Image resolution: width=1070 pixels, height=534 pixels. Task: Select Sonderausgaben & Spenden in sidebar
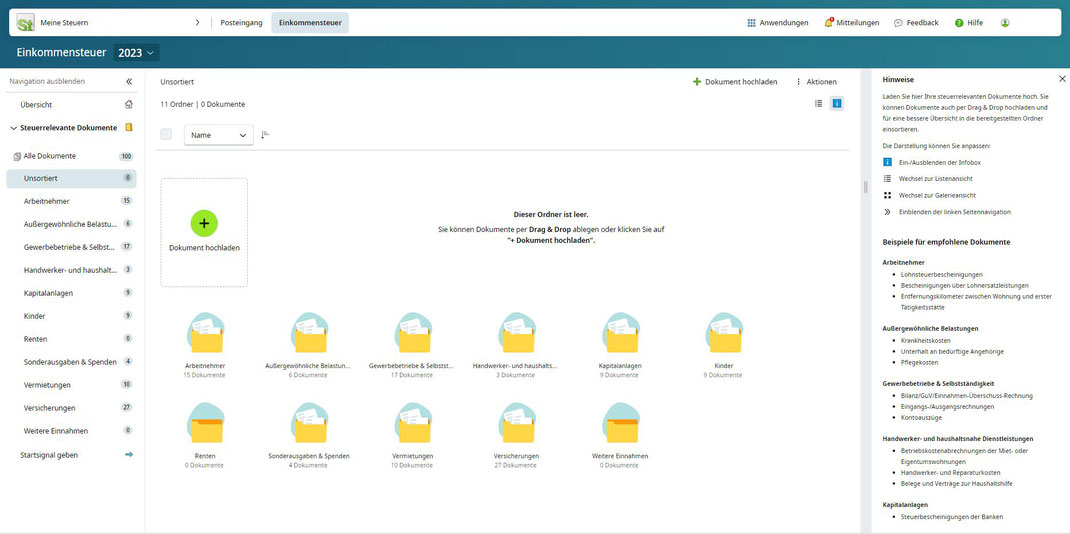(x=72, y=362)
